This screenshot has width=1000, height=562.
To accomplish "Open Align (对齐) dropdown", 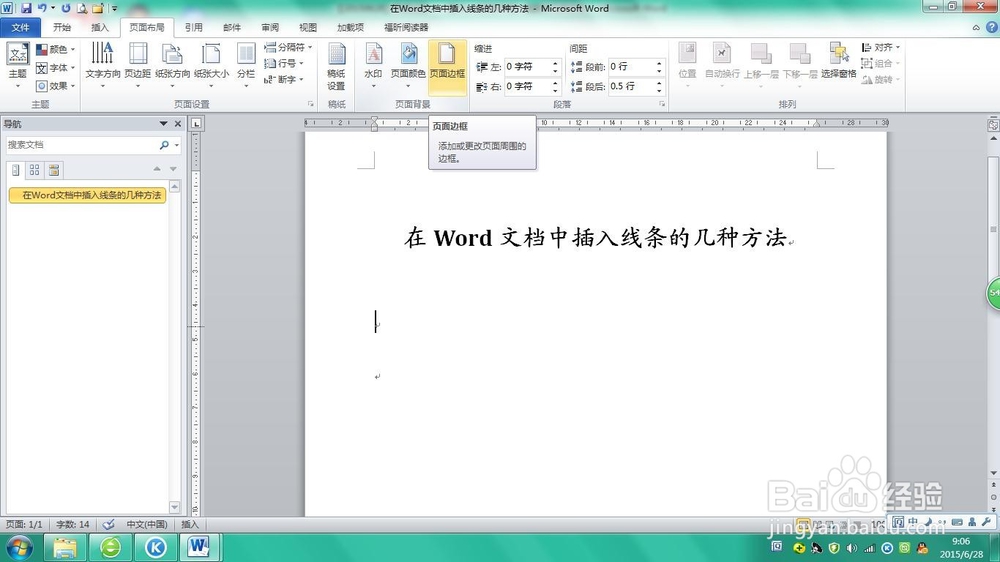I will coord(881,47).
